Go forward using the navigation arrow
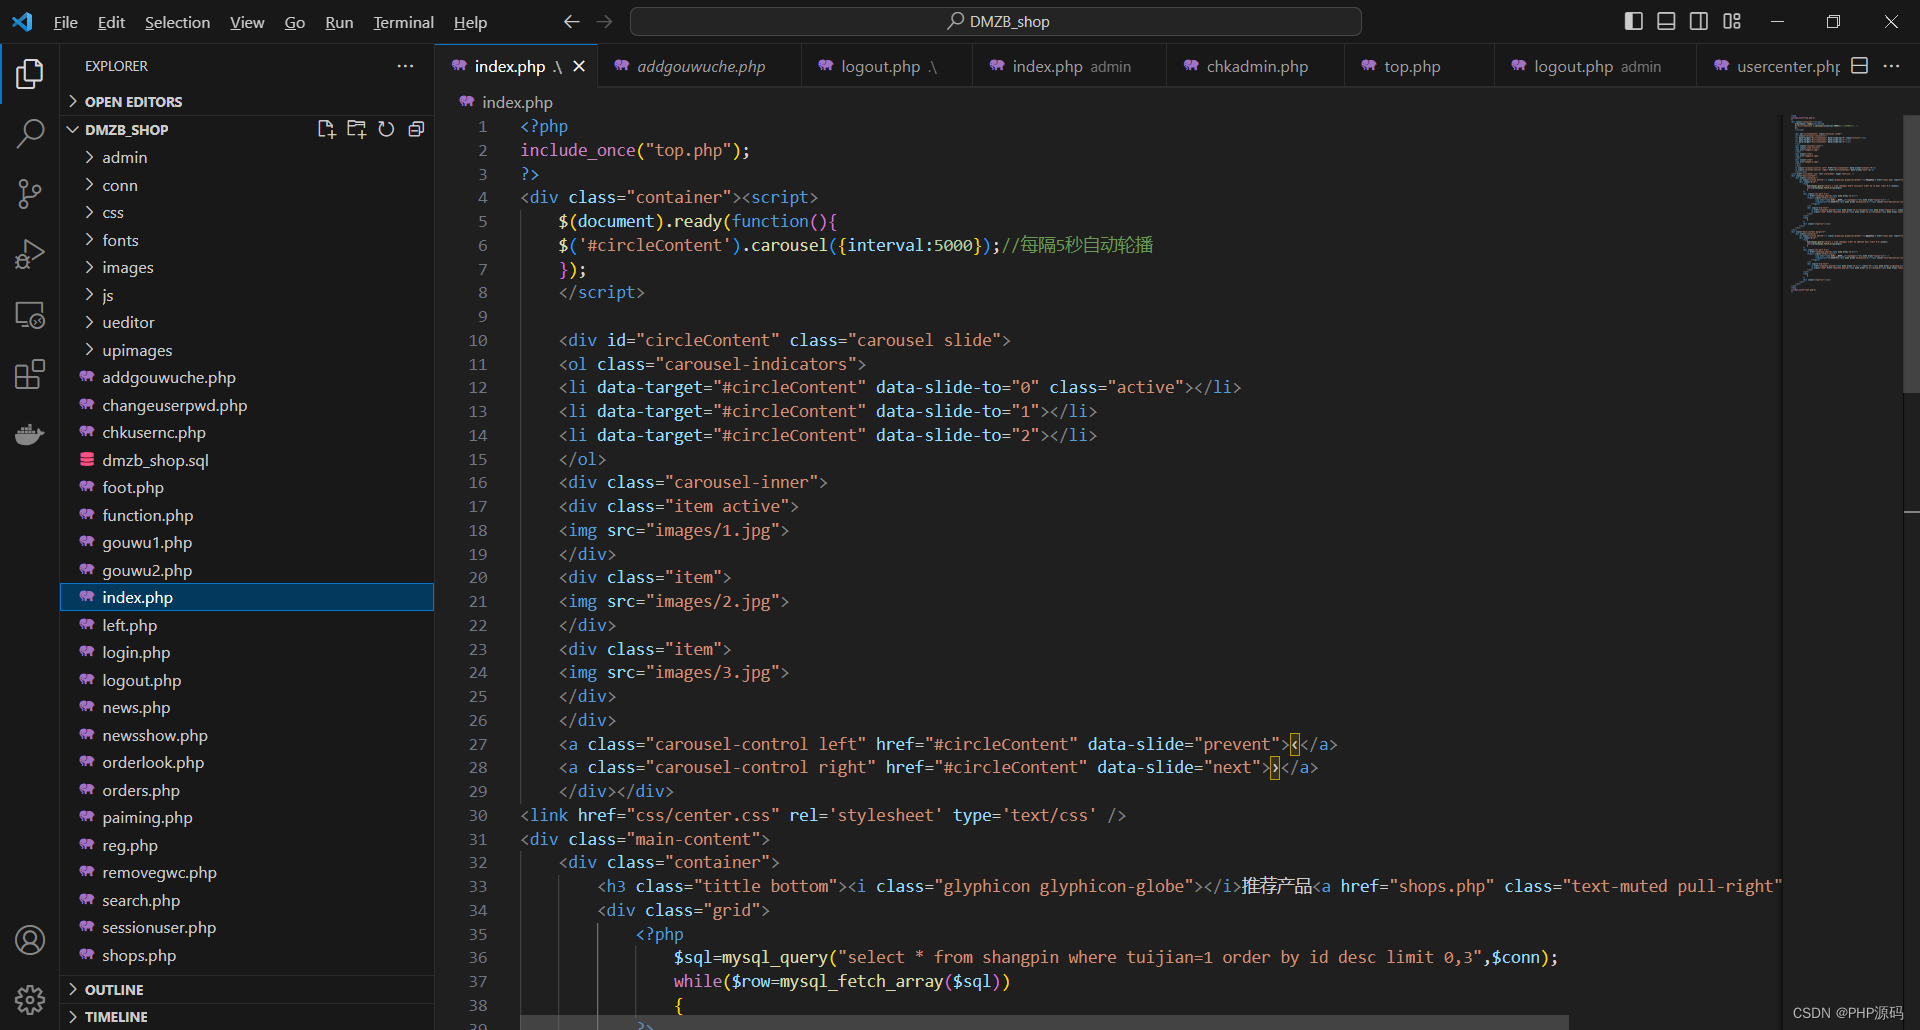The width and height of the screenshot is (1920, 1030). coord(604,22)
